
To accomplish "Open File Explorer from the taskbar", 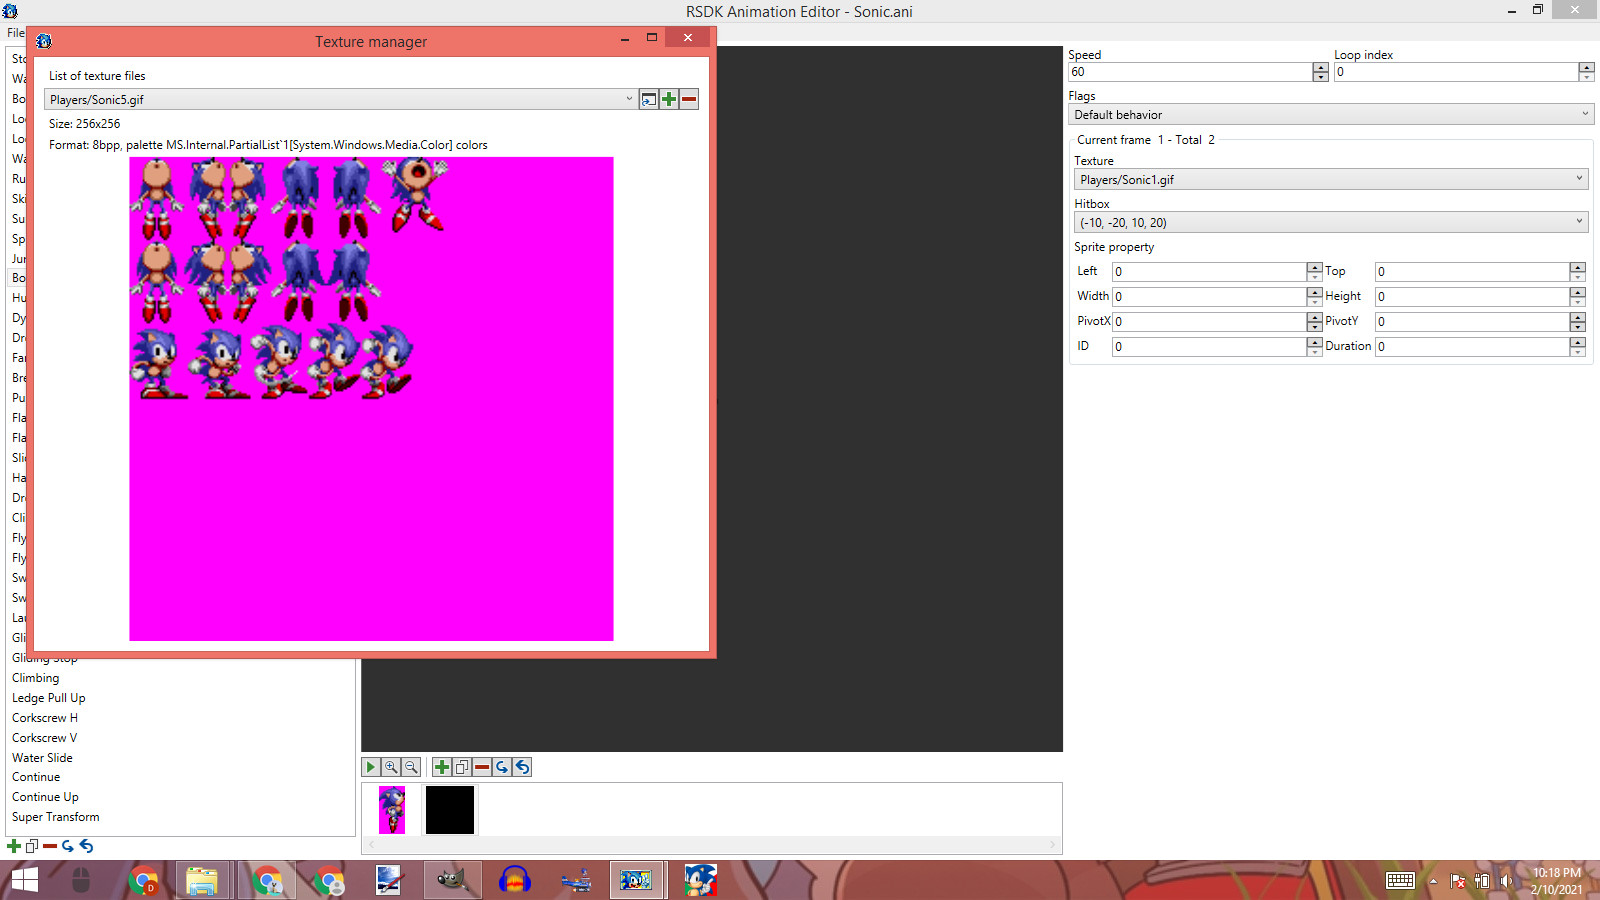I will coord(202,880).
